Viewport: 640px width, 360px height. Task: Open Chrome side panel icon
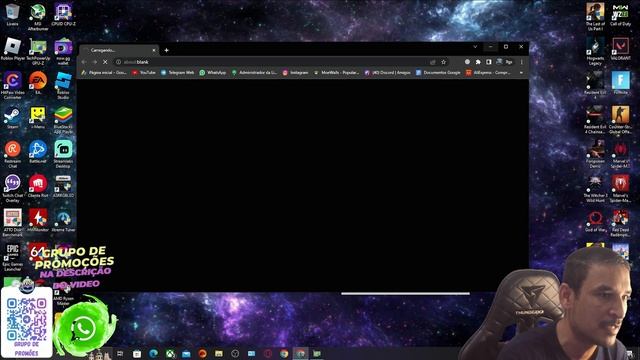tap(489, 62)
